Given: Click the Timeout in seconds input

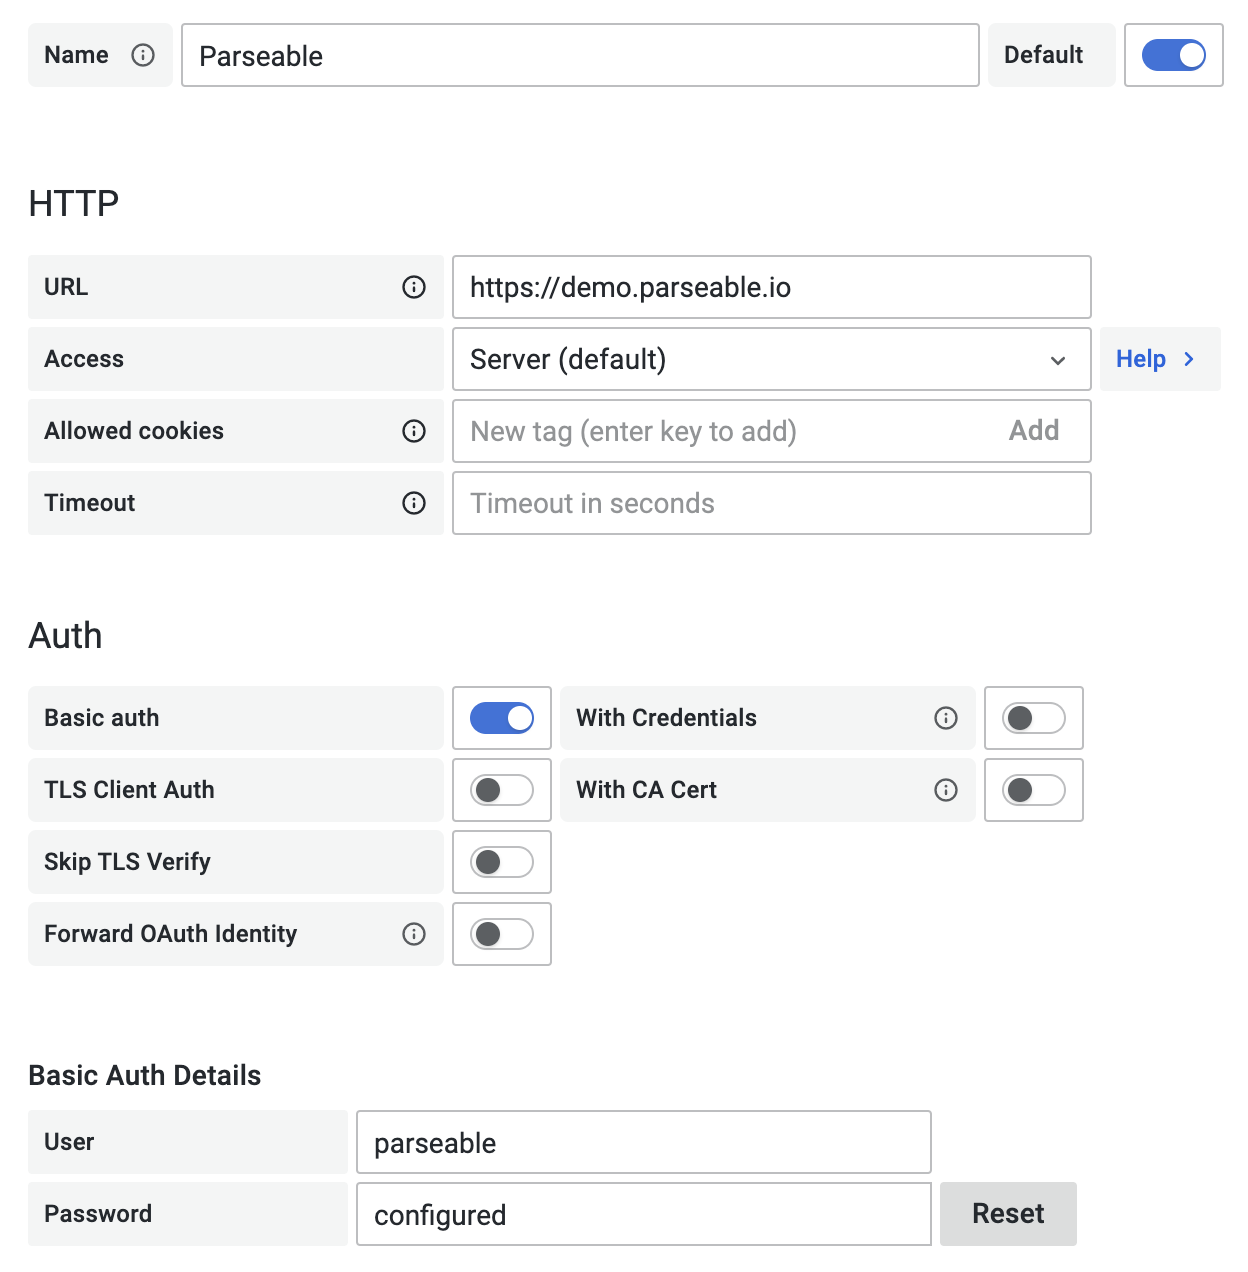Looking at the screenshot, I should (x=771, y=503).
